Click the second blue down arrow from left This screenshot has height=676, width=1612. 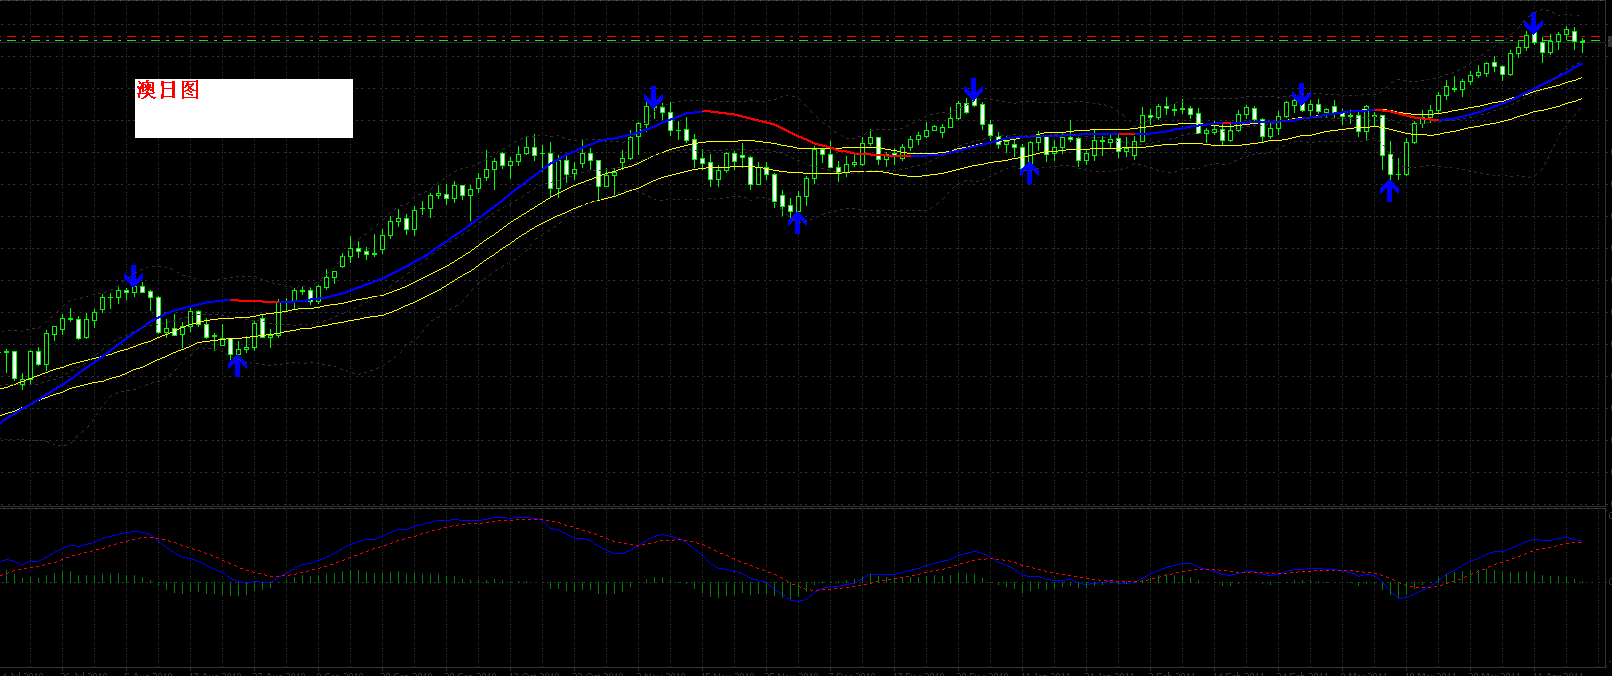653,97
